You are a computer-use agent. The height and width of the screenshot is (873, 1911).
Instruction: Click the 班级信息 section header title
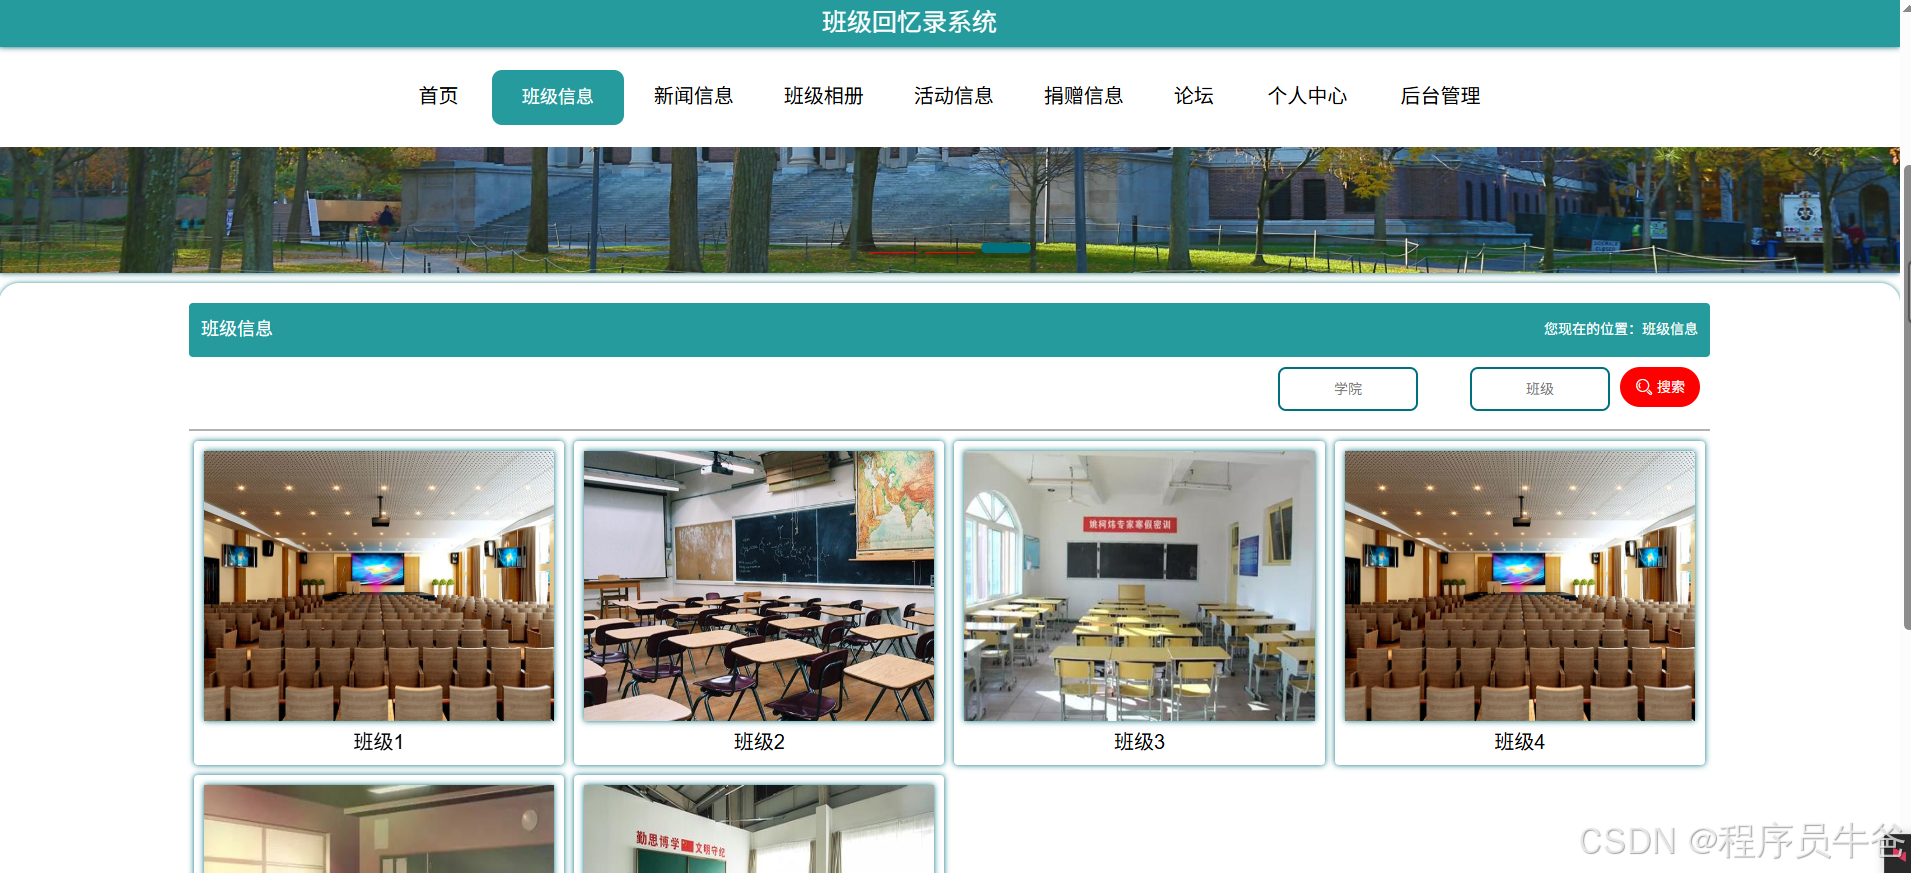237,329
